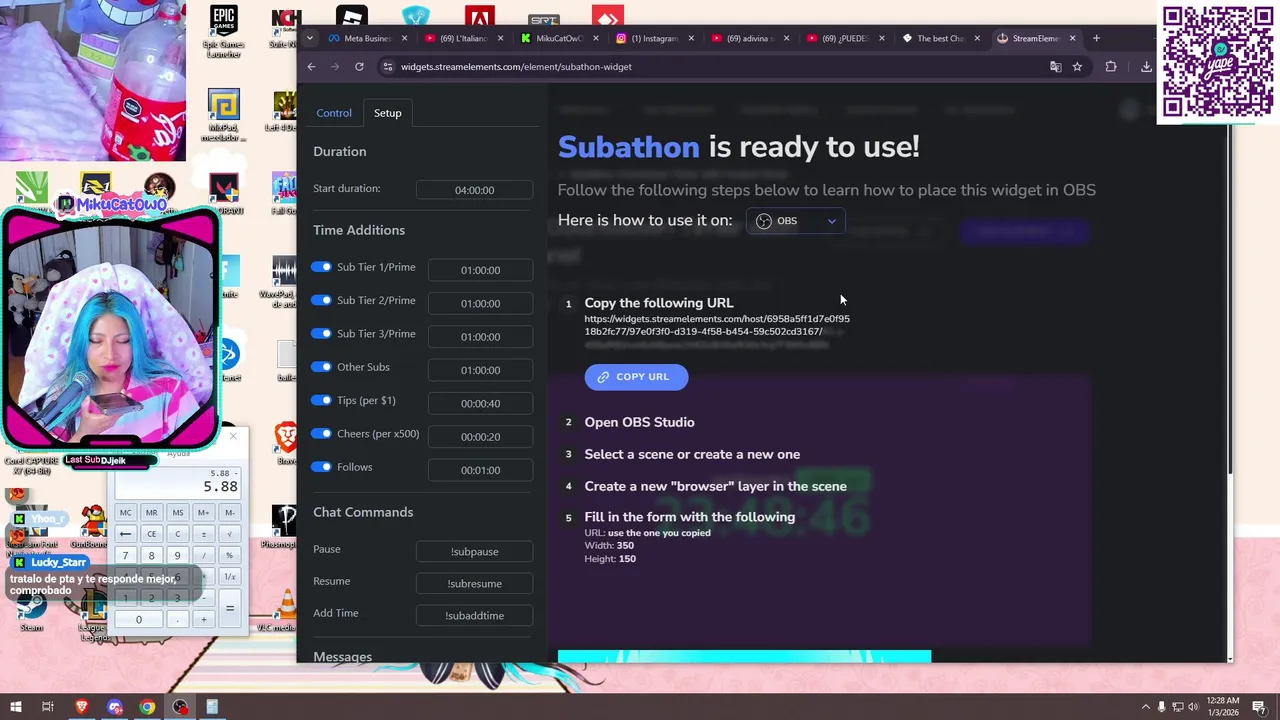
Task: Edit the Follows time value 00:01:00
Action: pyautogui.click(x=480, y=470)
